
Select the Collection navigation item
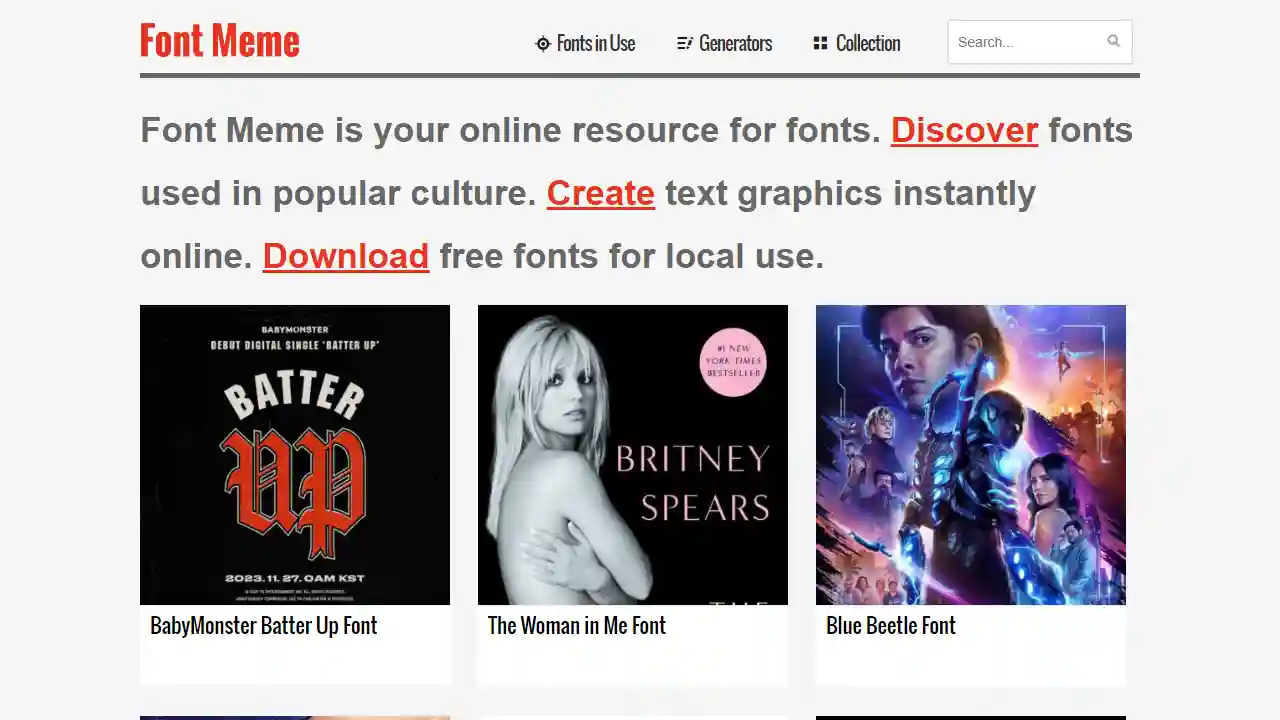click(x=868, y=43)
